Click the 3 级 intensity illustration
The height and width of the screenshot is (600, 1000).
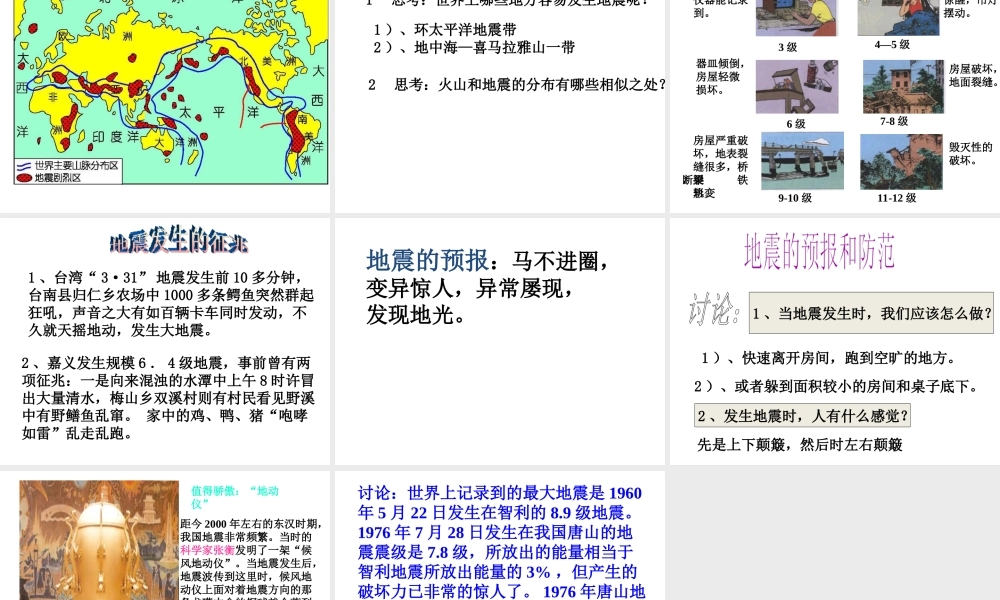tap(797, 18)
